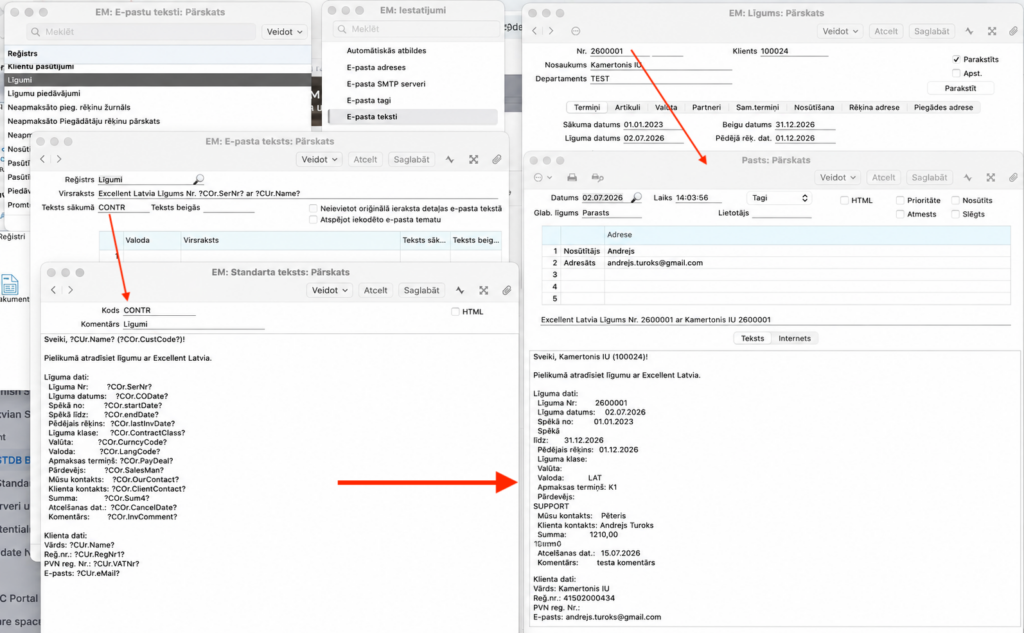Click the date lookup icon next to Datums
The image size is (1024, 633).
coord(637,197)
